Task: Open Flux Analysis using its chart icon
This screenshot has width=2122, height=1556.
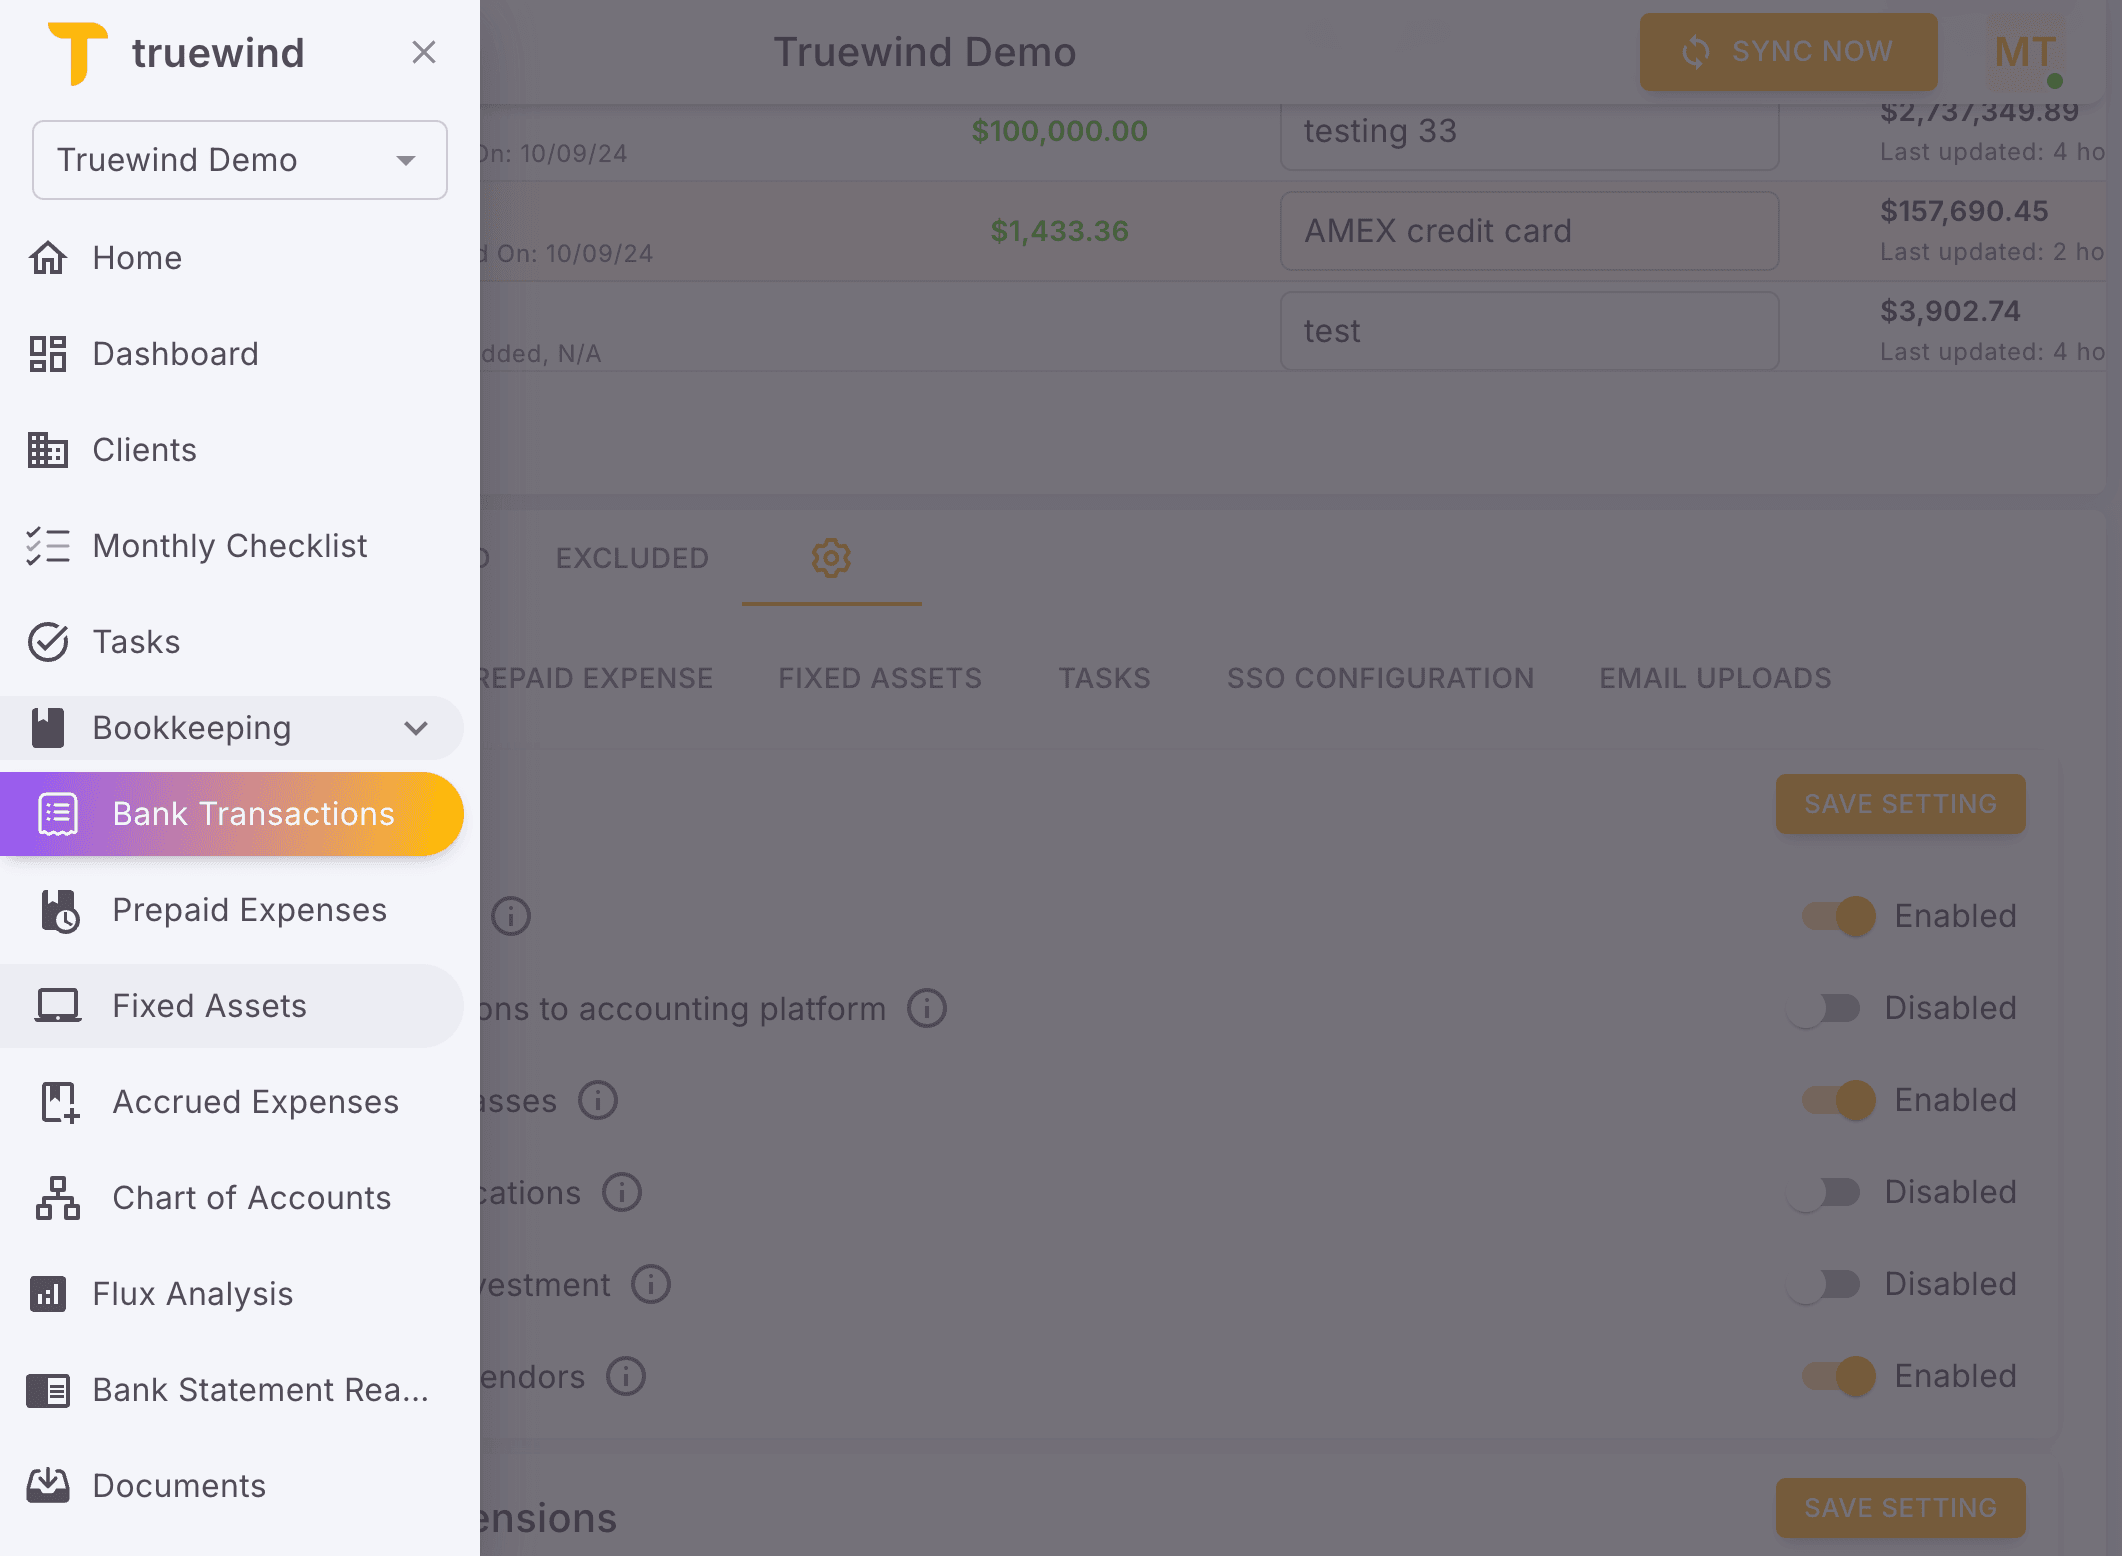Action: [x=48, y=1293]
